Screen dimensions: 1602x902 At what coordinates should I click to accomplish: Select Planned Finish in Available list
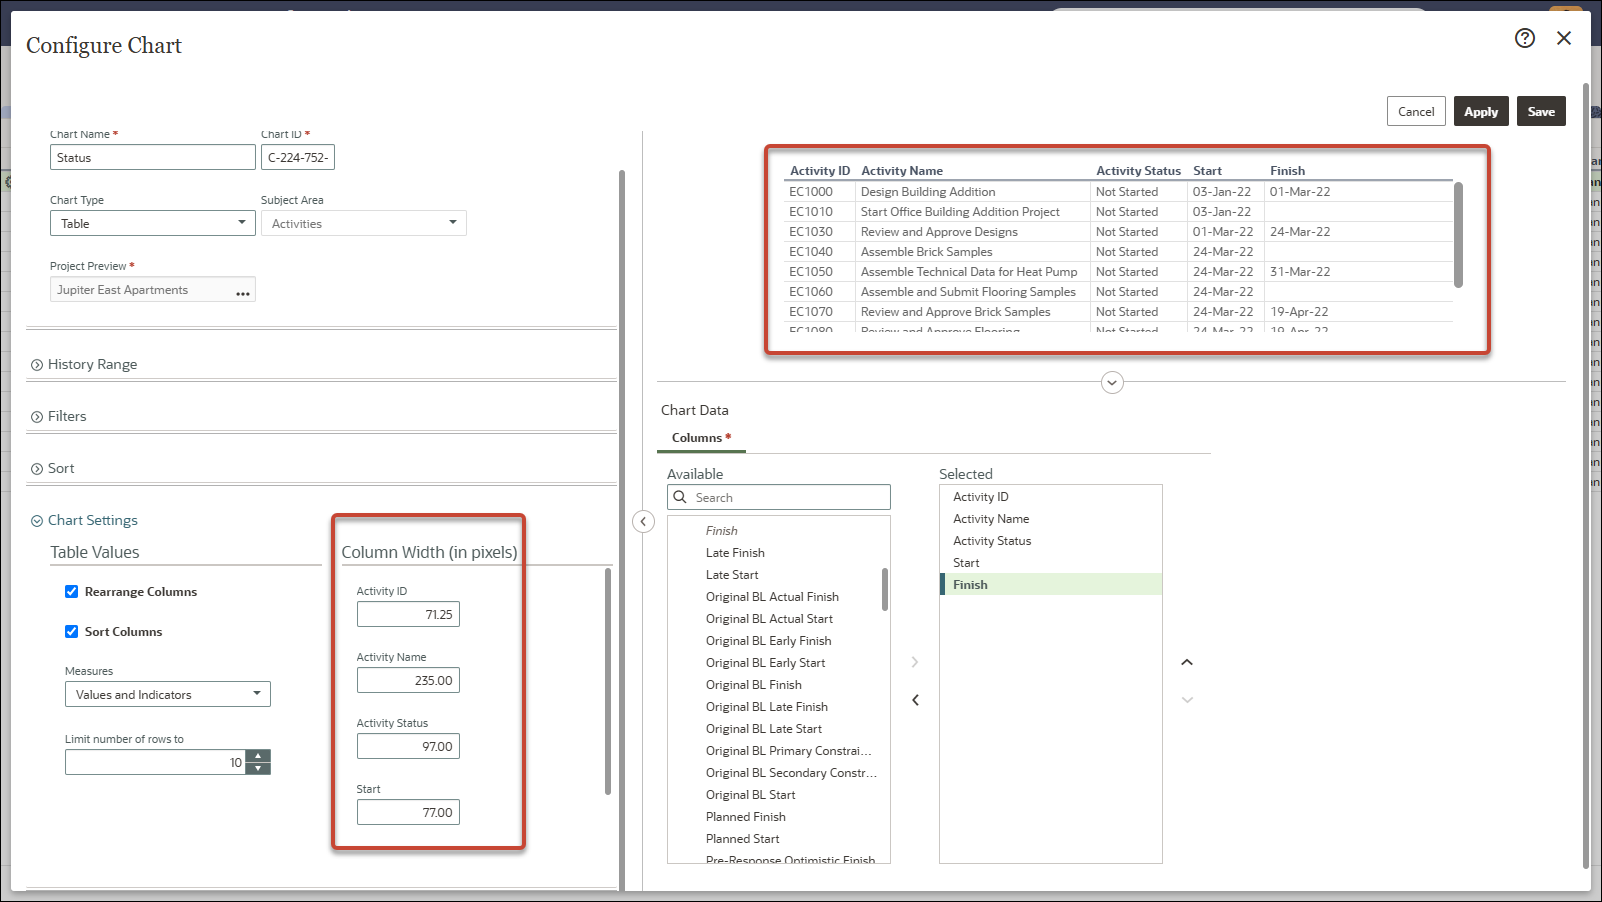tap(745, 817)
